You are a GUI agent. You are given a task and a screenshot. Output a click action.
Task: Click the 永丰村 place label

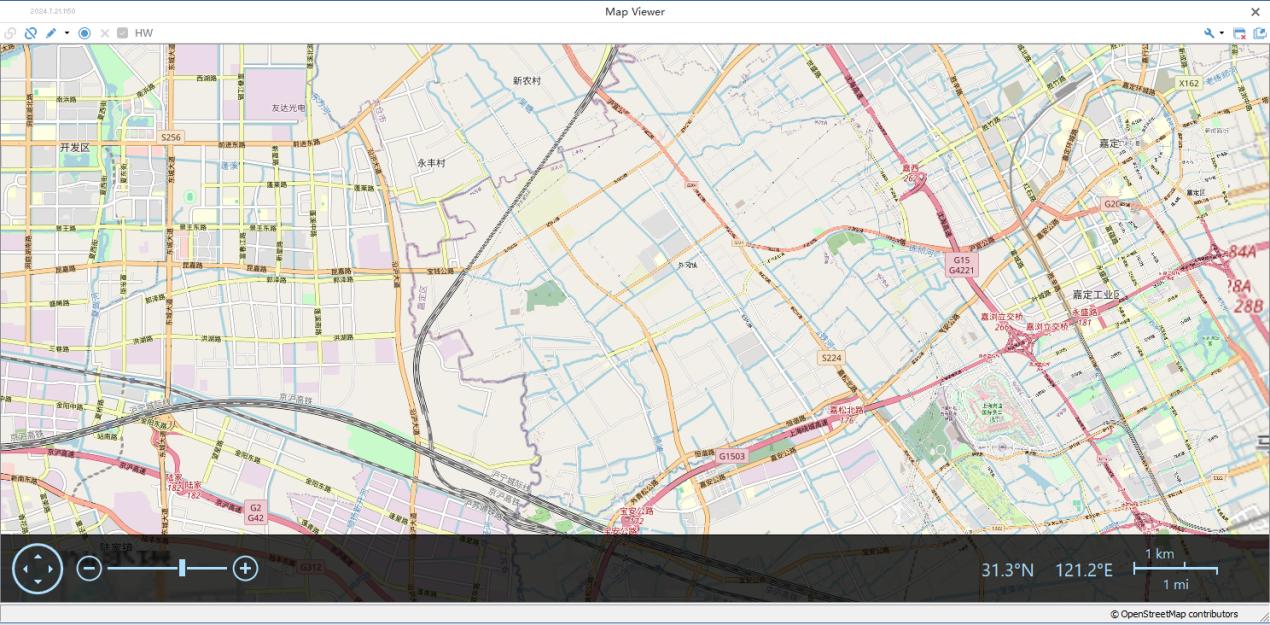click(431, 162)
